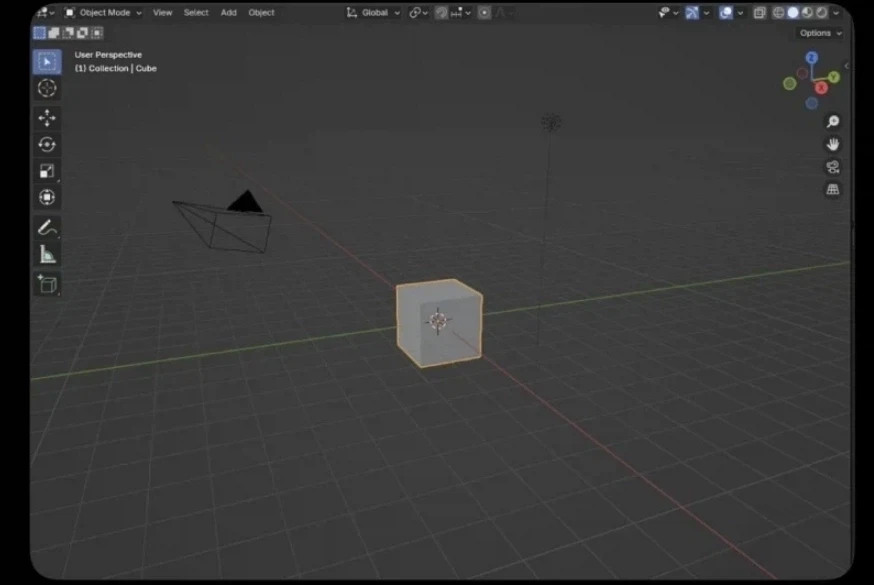Open the shading options dropdown arrow
This screenshot has height=585, width=874.
coord(836,13)
